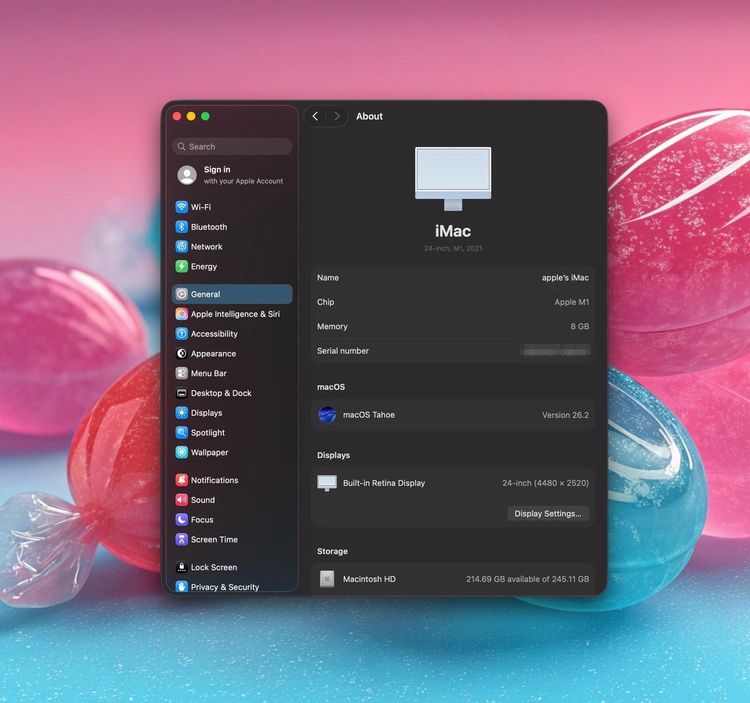Select the Accessibility icon
This screenshot has height=703, width=750.
[181, 333]
